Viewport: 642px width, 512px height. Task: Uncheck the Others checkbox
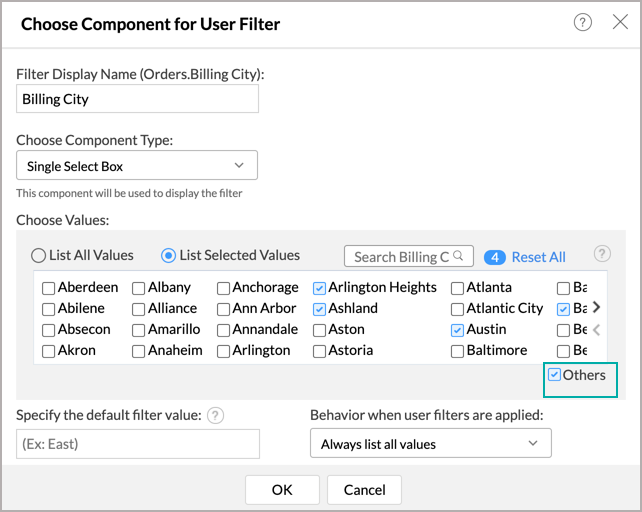pos(555,375)
